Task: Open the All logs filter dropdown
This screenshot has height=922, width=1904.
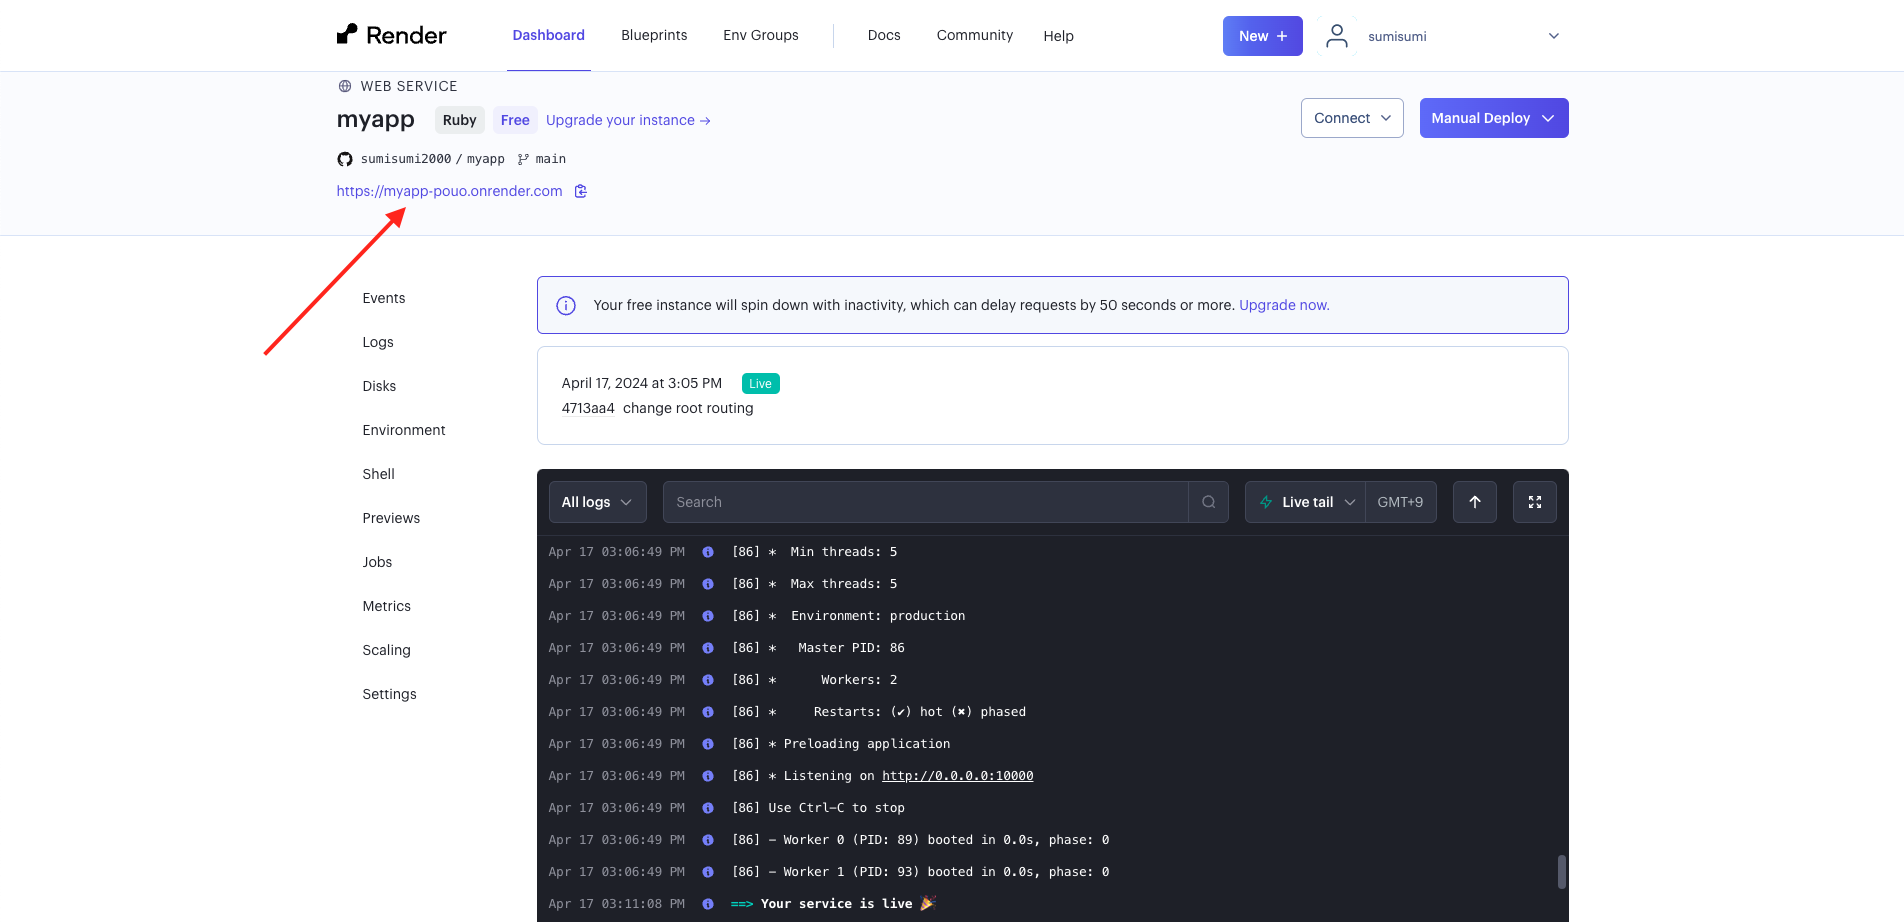Action: click(x=597, y=502)
